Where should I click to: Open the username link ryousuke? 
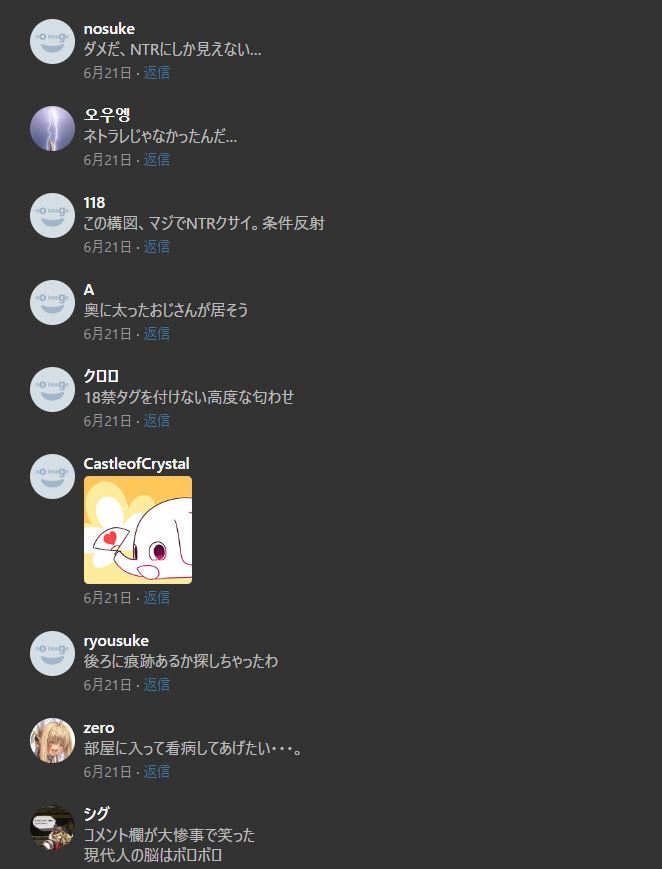pyautogui.click(x=116, y=641)
